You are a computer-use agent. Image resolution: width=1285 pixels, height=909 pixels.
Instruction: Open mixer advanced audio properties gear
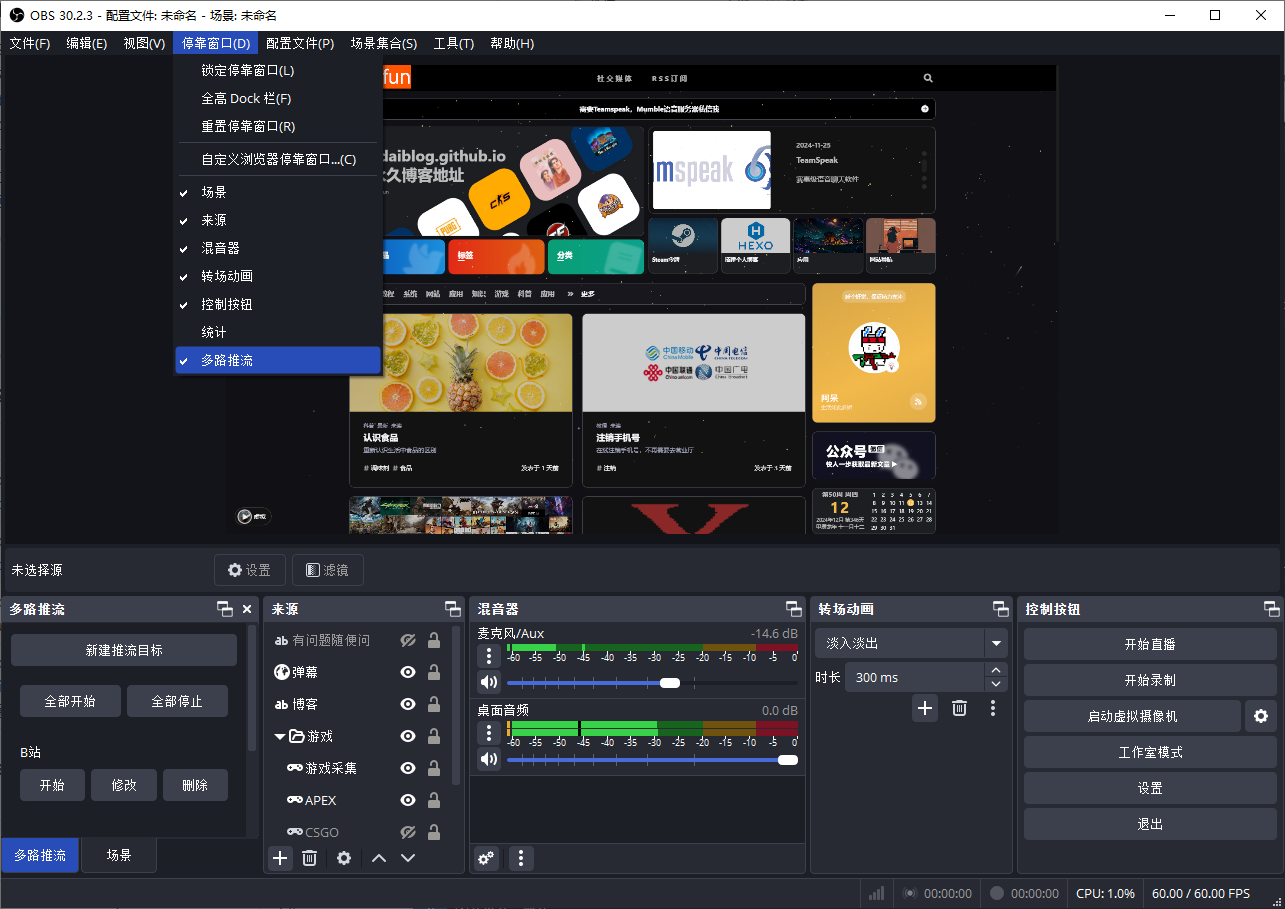coord(486,858)
